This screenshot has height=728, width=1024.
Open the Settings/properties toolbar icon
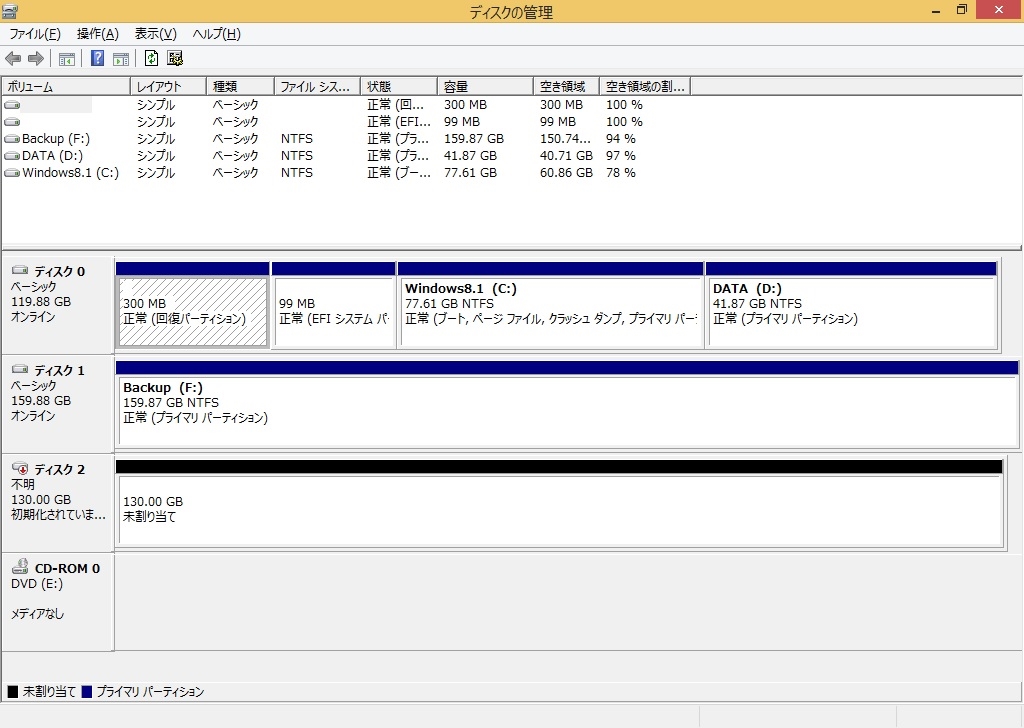click(175, 58)
